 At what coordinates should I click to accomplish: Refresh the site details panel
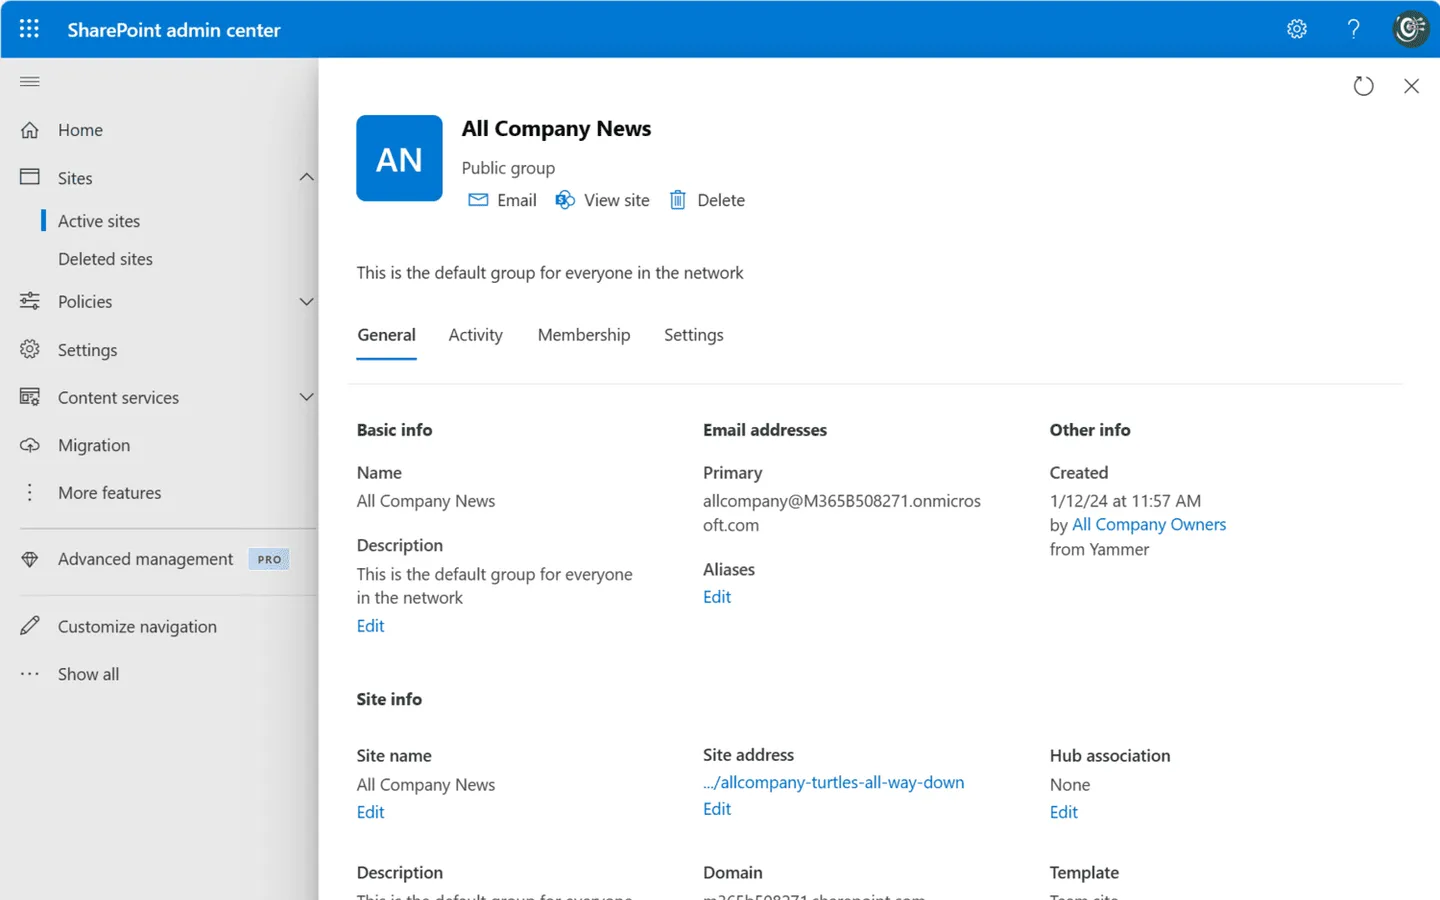click(1363, 86)
